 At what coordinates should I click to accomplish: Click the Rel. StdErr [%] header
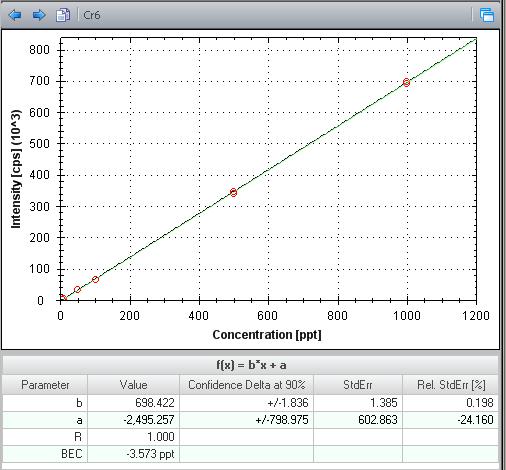coord(451,385)
